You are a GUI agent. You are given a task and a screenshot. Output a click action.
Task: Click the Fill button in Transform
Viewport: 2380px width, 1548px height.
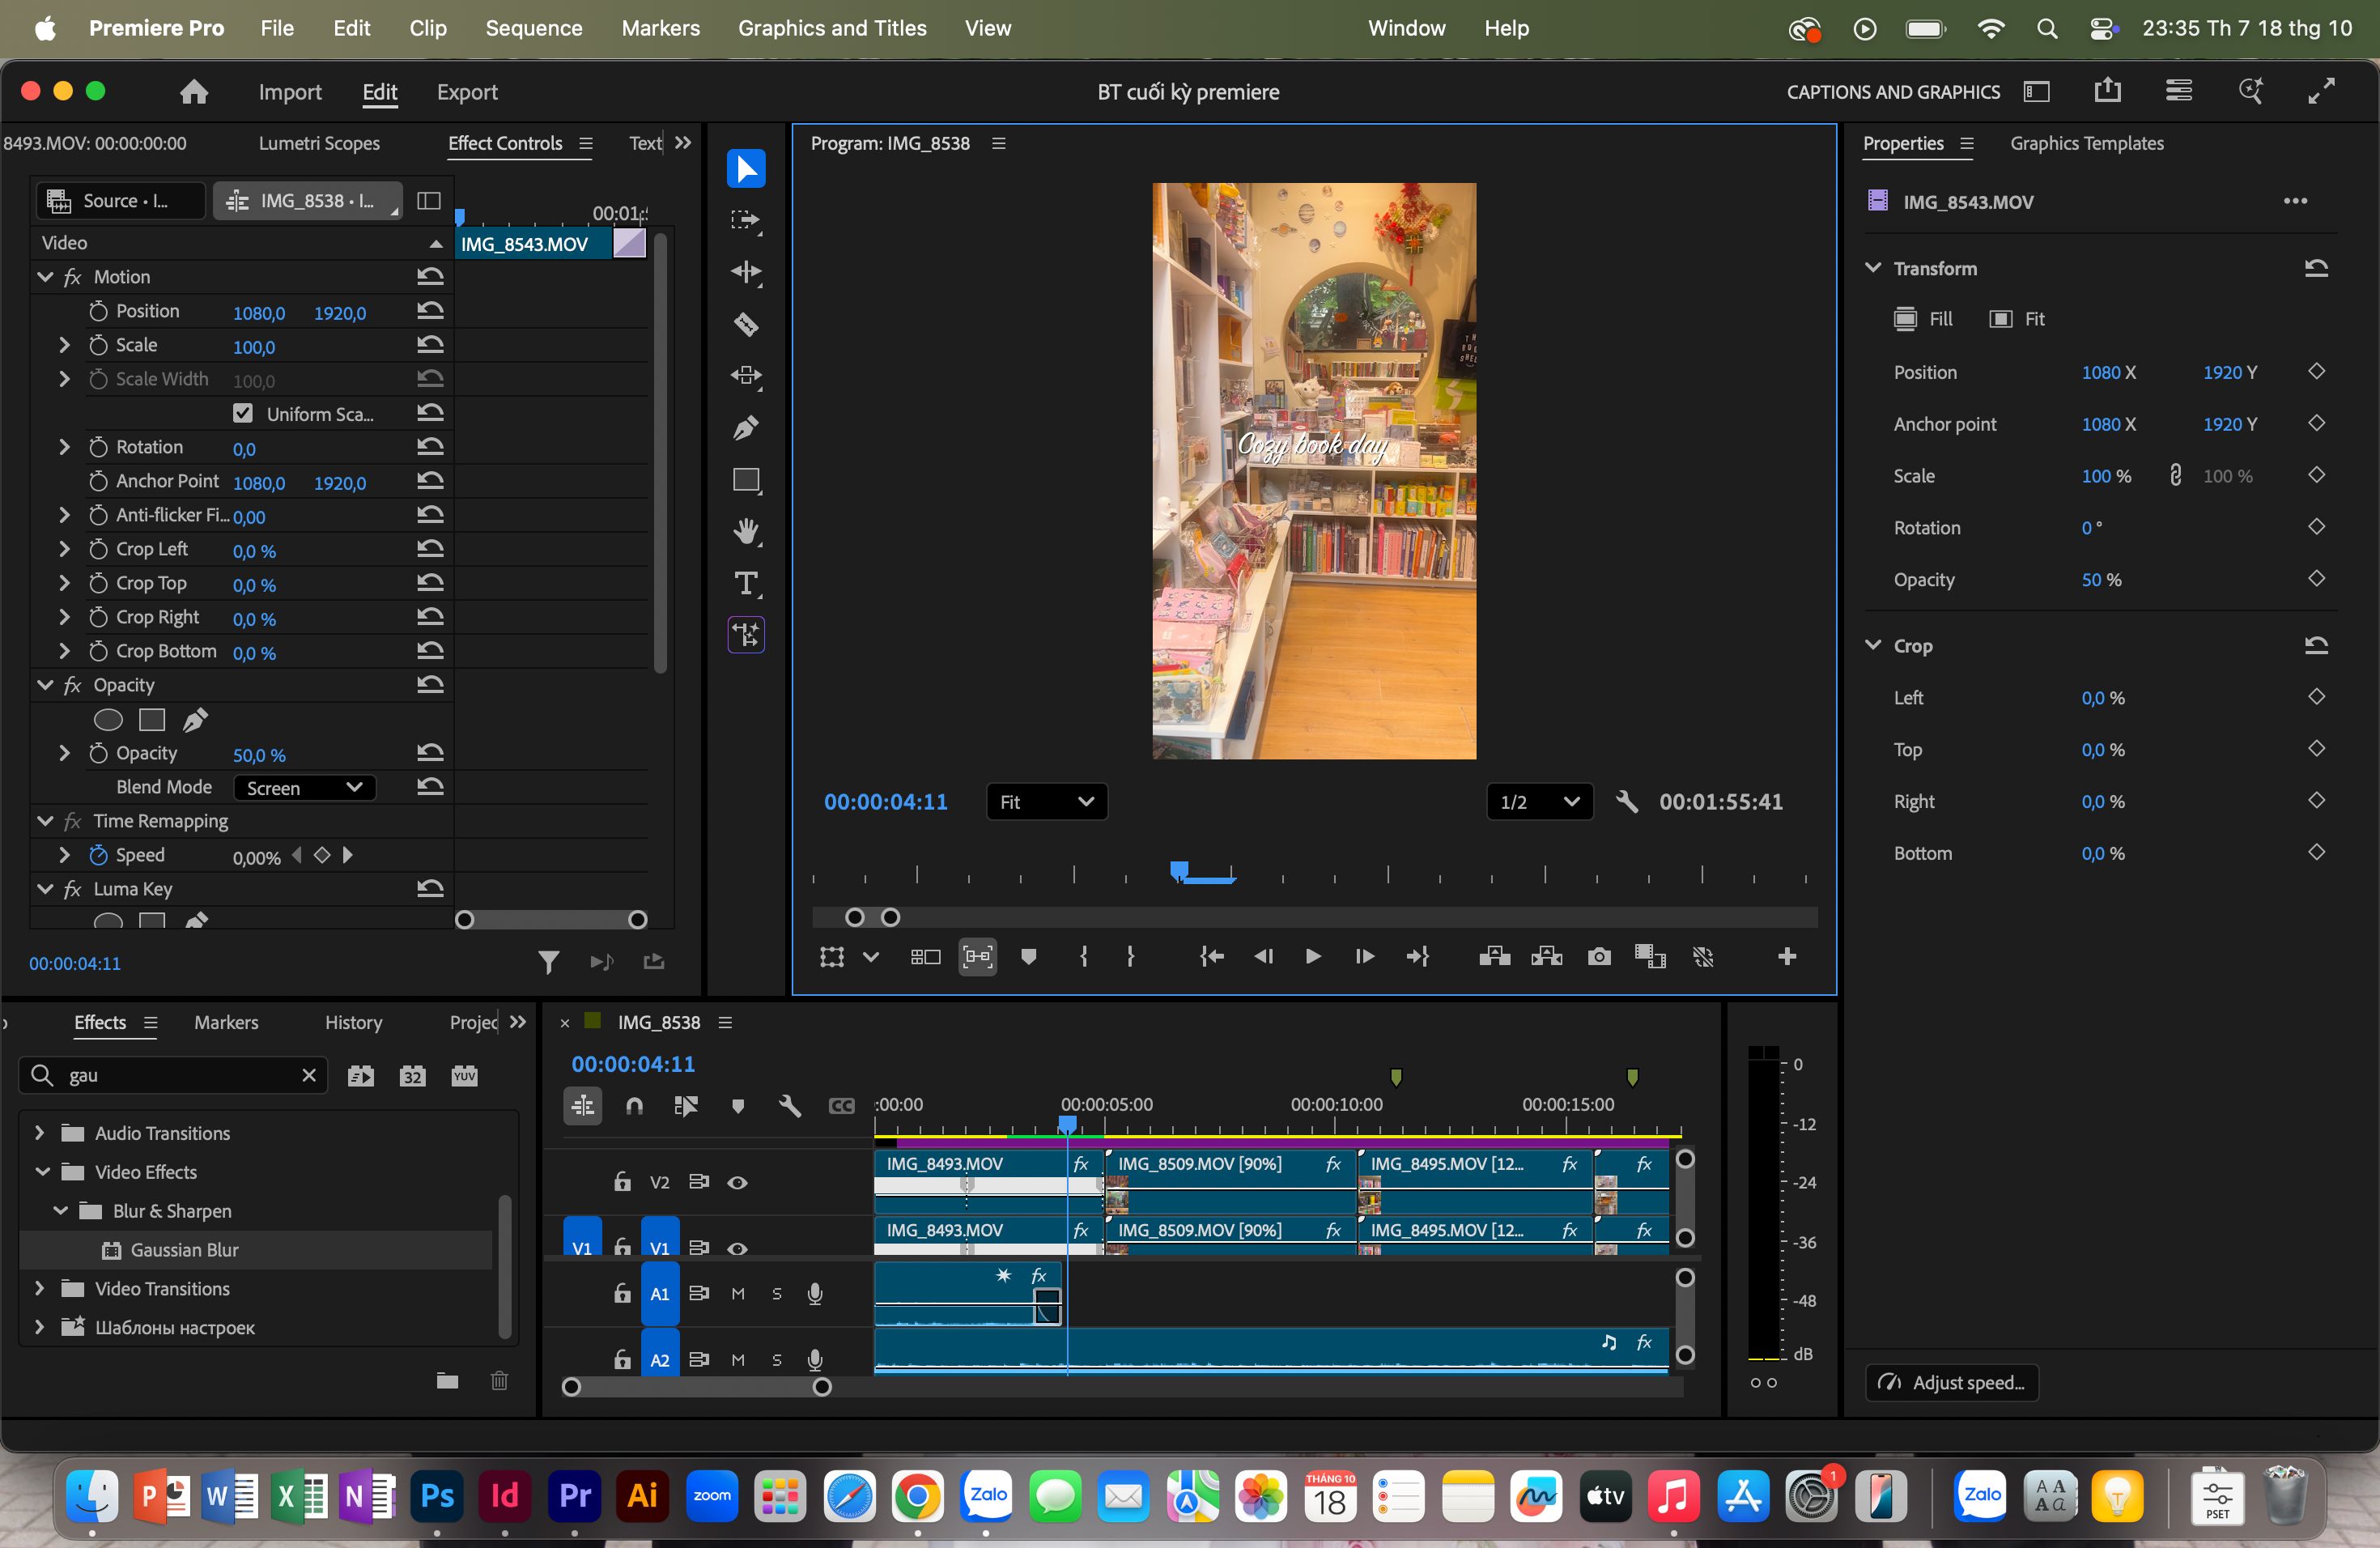pos(1922,319)
